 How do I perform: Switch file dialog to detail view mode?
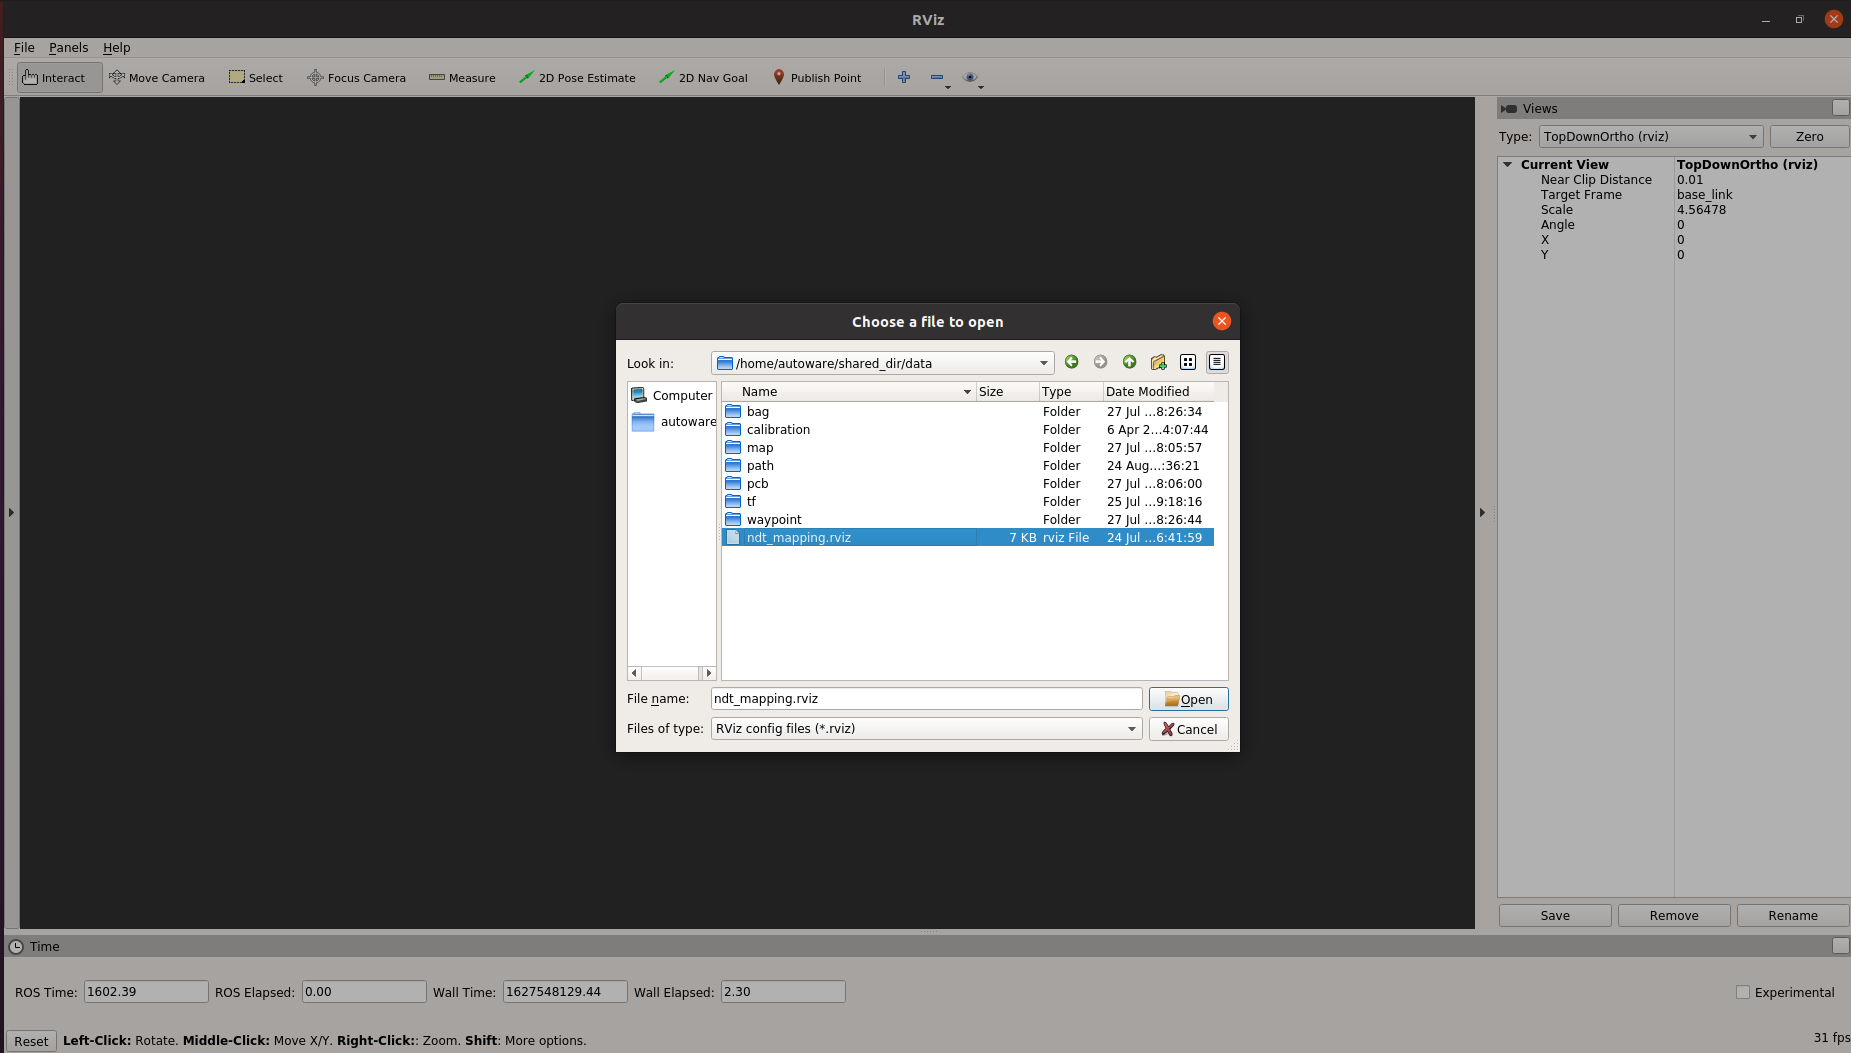point(1216,362)
